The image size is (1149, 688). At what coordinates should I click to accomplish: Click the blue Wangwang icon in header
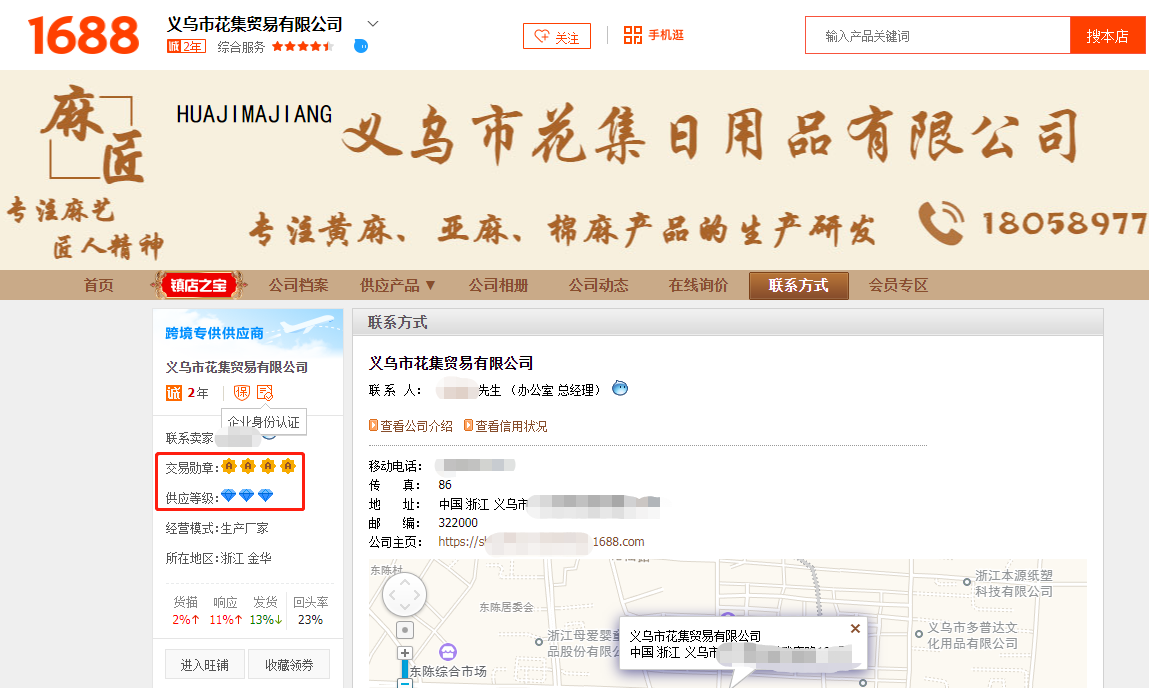pyautogui.click(x=361, y=46)
